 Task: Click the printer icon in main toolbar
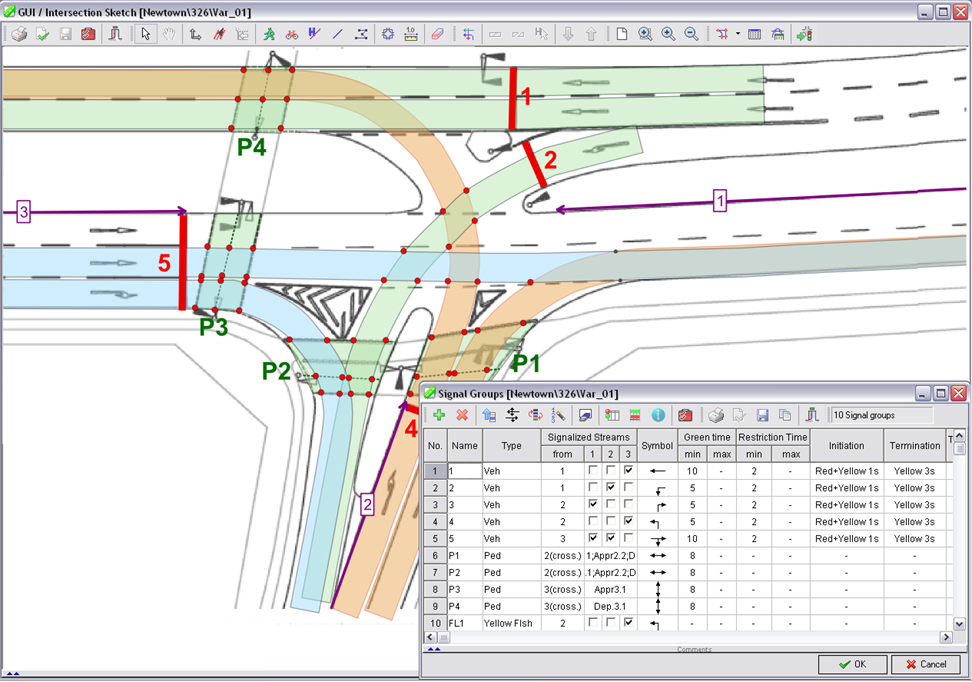(x=19, y=34)
